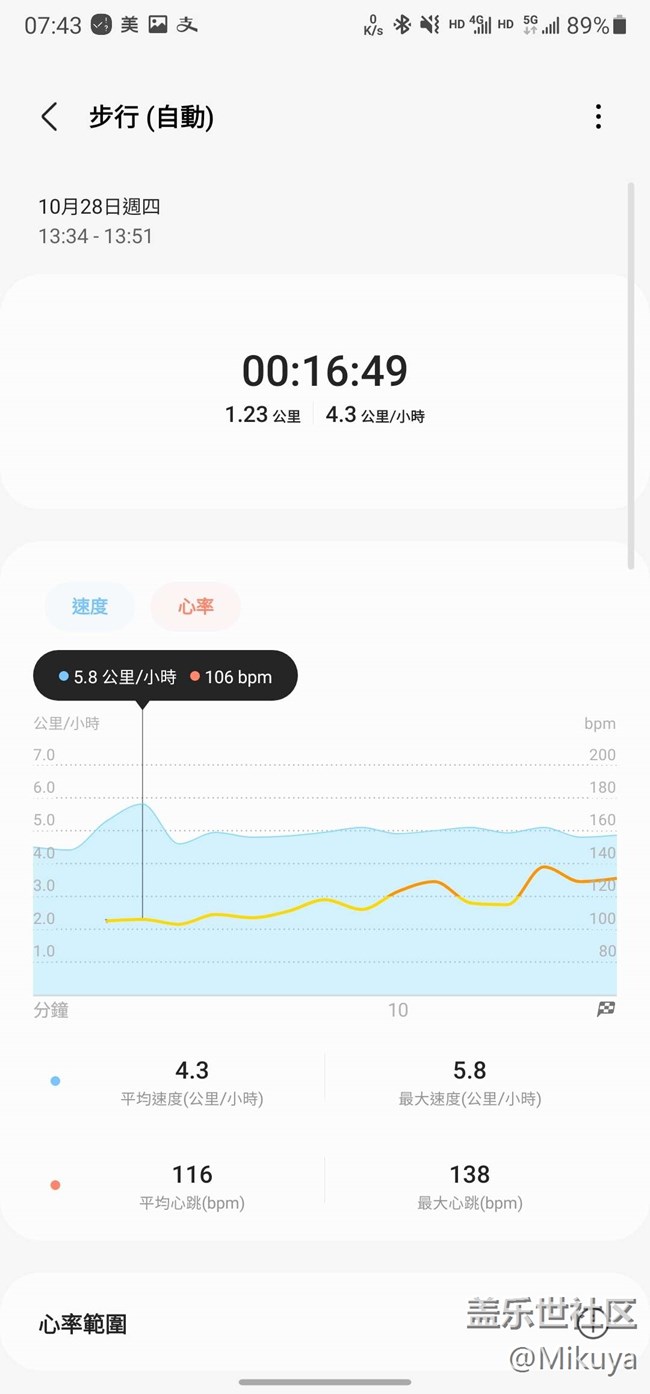The image size is (650, 1394).
Task: Open the three-dot more options menu
Action: coord(598,117)
